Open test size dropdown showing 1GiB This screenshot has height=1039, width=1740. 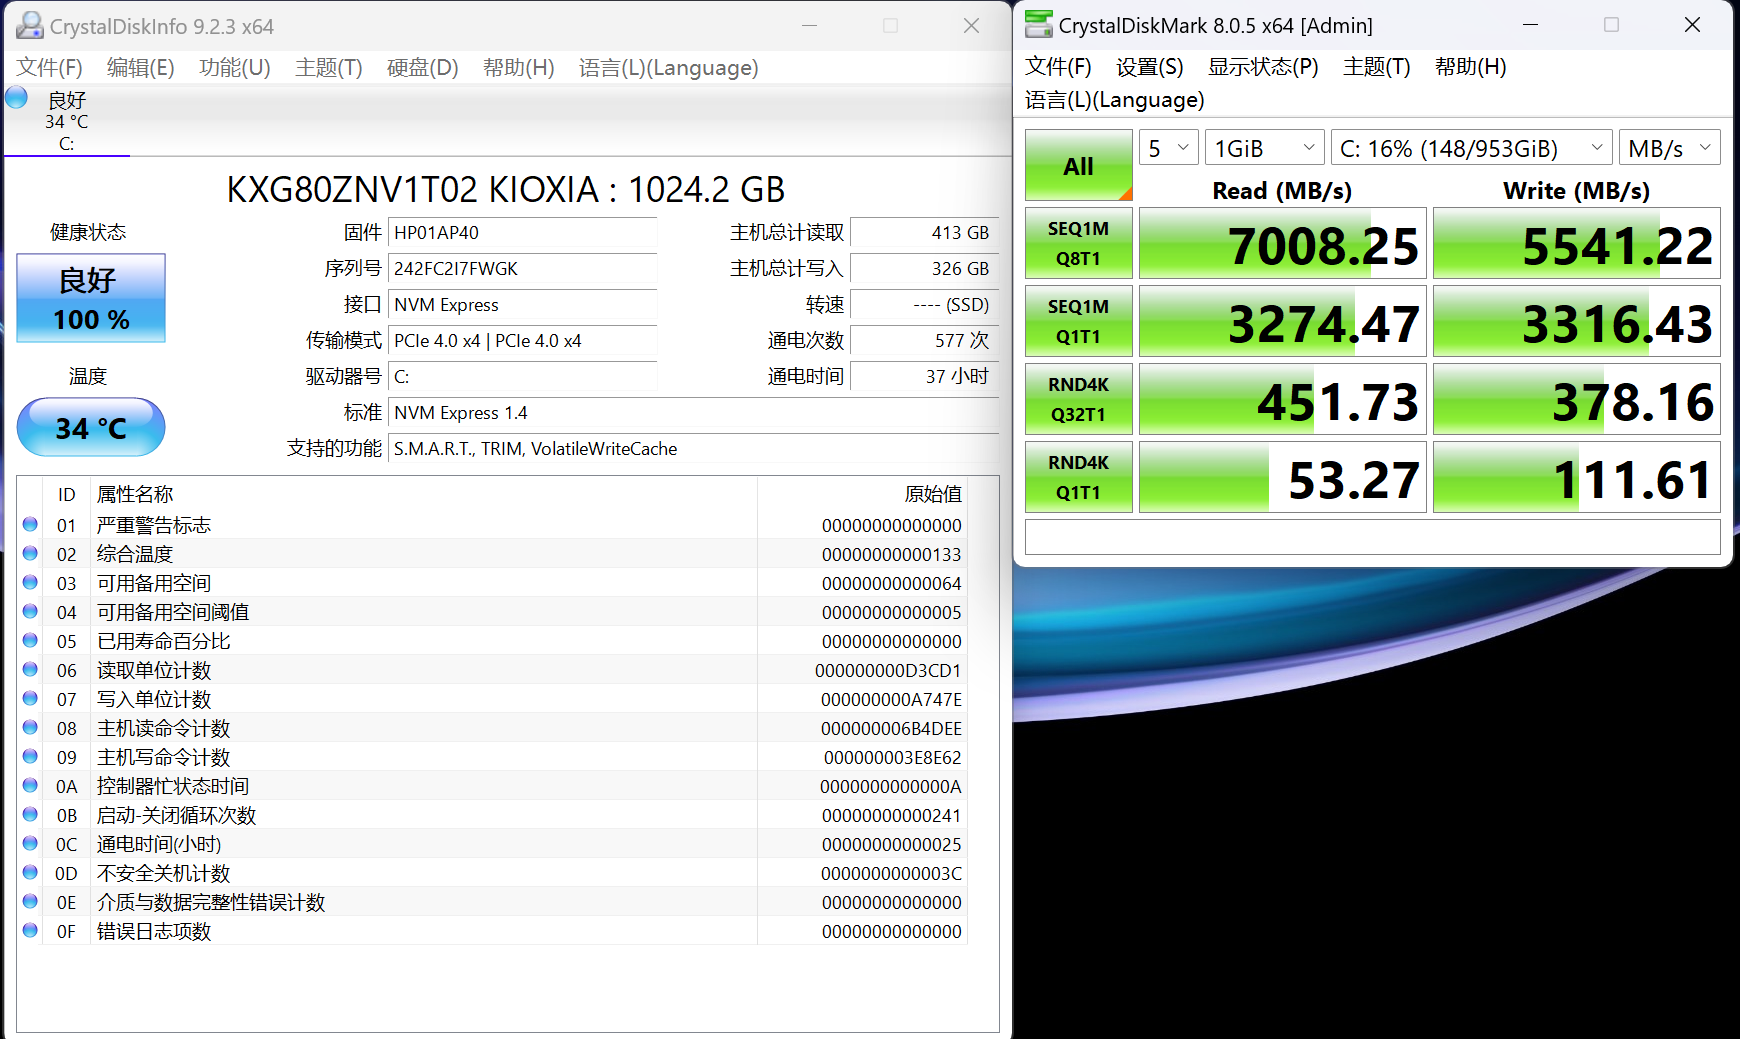(1264, 148)
